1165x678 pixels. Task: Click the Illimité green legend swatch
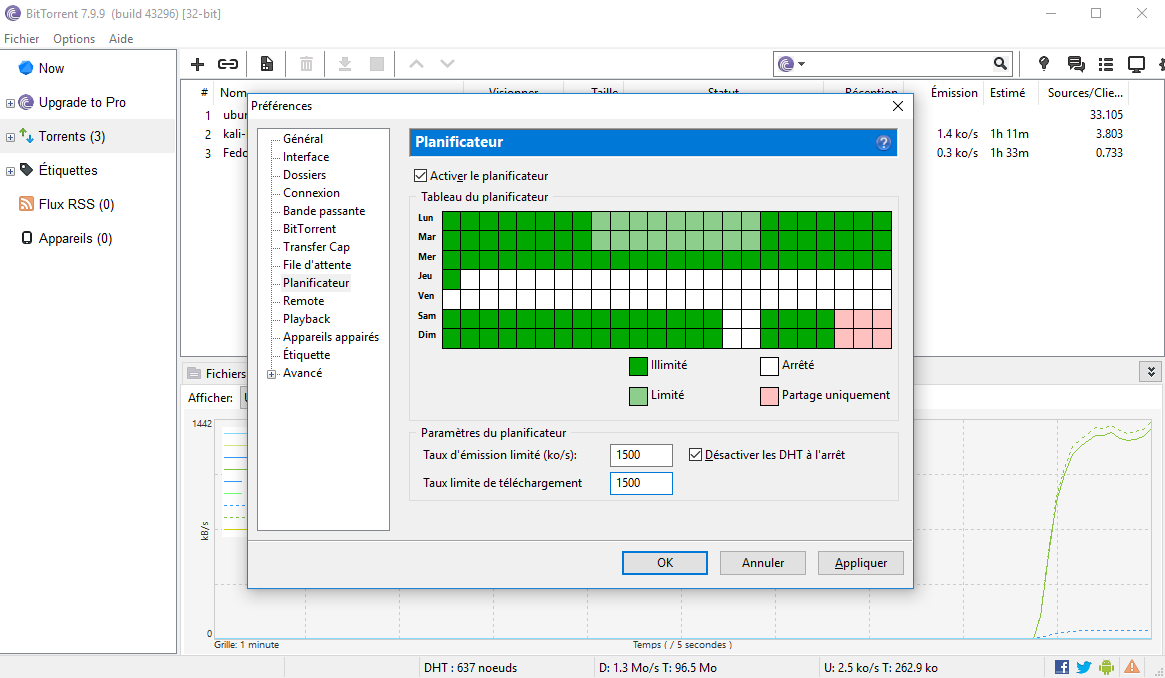point(638,366)
